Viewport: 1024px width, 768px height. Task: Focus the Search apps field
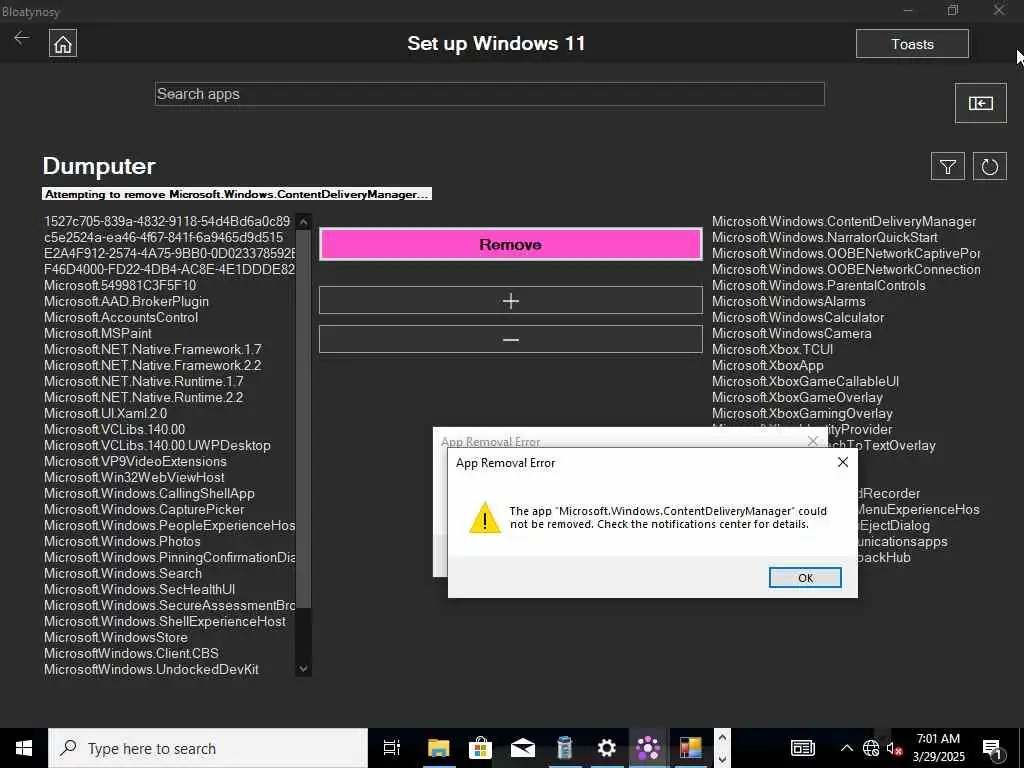click(490, 94)
